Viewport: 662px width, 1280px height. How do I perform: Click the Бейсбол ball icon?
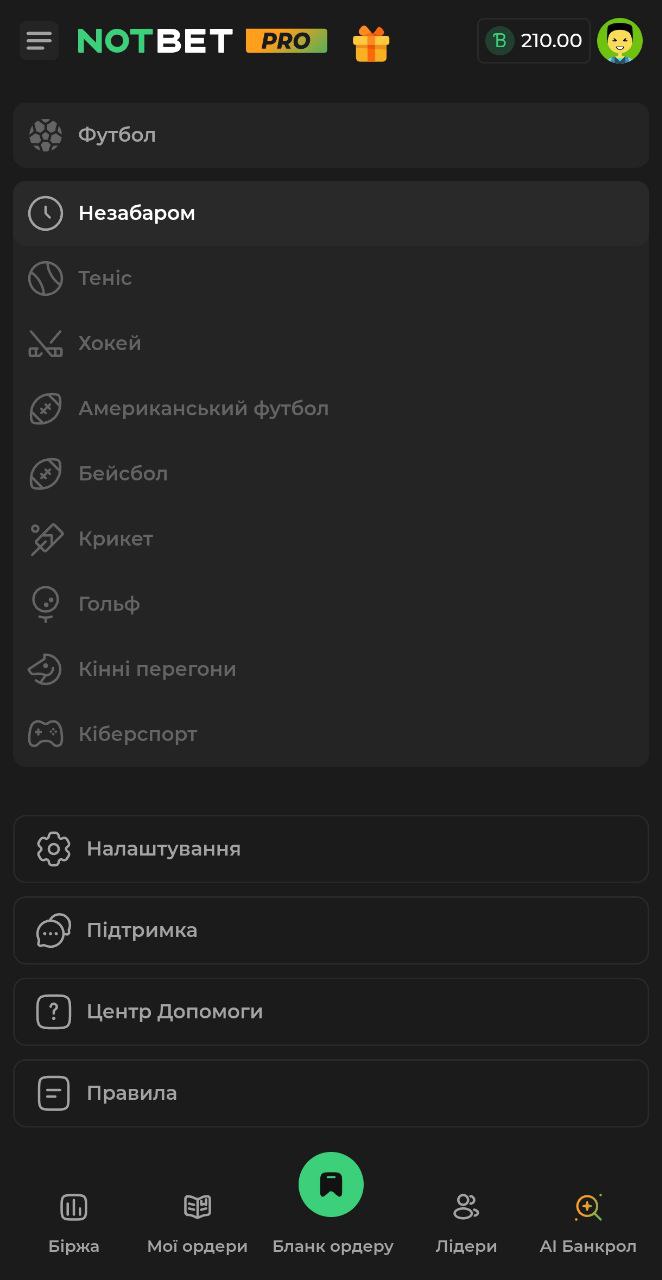click(x=45, y=473)
